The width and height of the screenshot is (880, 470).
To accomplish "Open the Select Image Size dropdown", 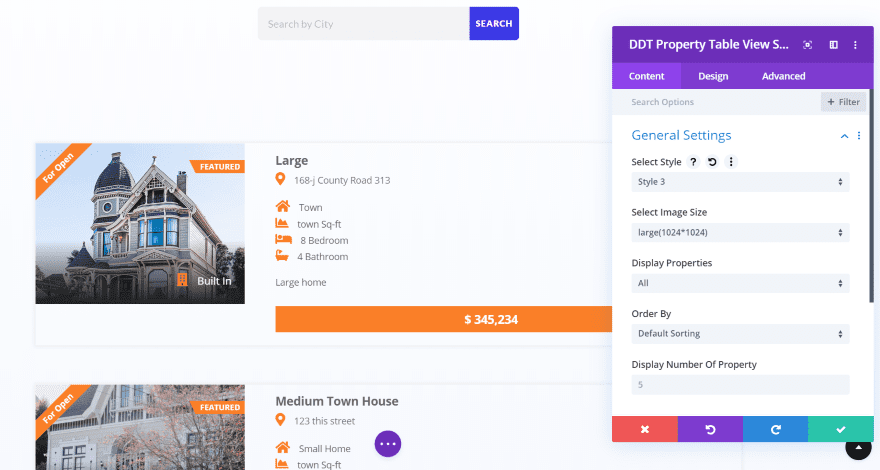I will [x=740, y=232].
